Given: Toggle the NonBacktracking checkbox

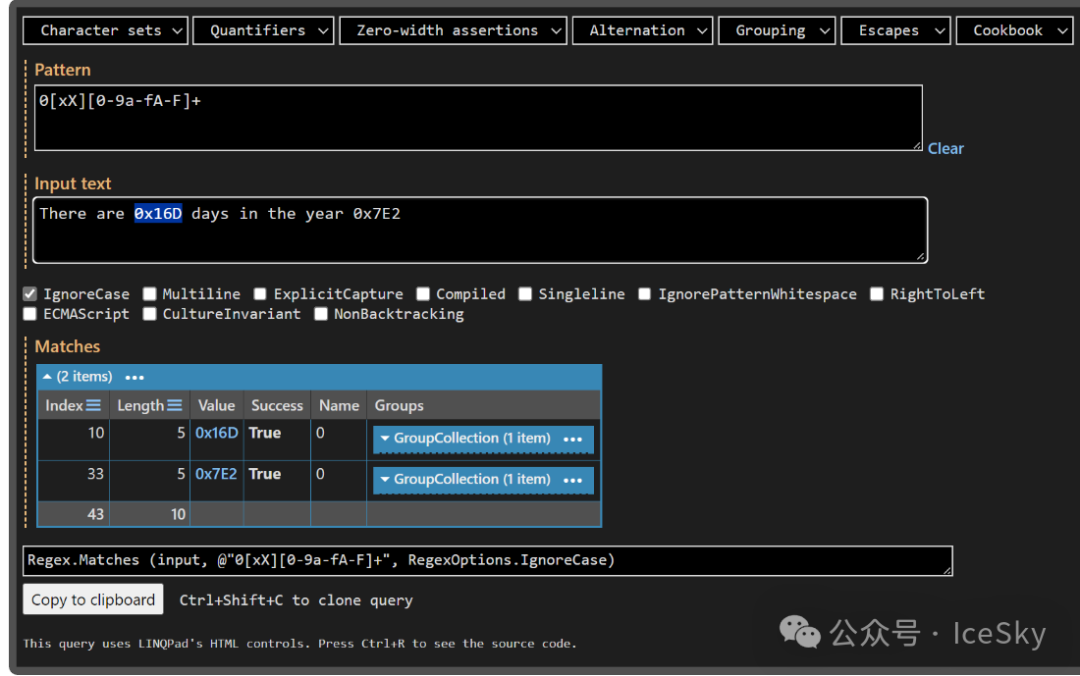Looking at the screenshot, I should click(x=321, y=314).
